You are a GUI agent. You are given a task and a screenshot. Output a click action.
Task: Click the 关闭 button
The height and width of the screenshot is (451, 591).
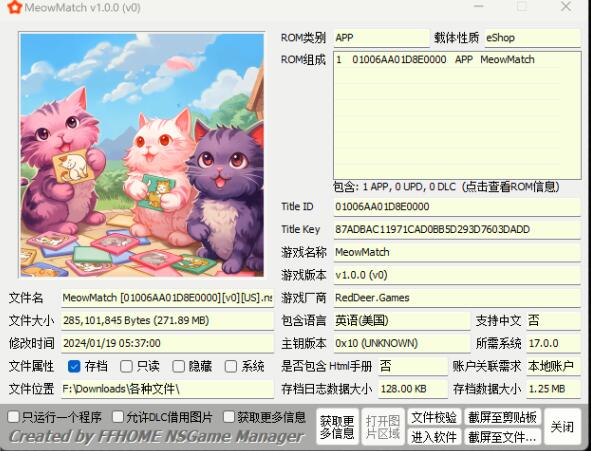(x=562, y=427)
